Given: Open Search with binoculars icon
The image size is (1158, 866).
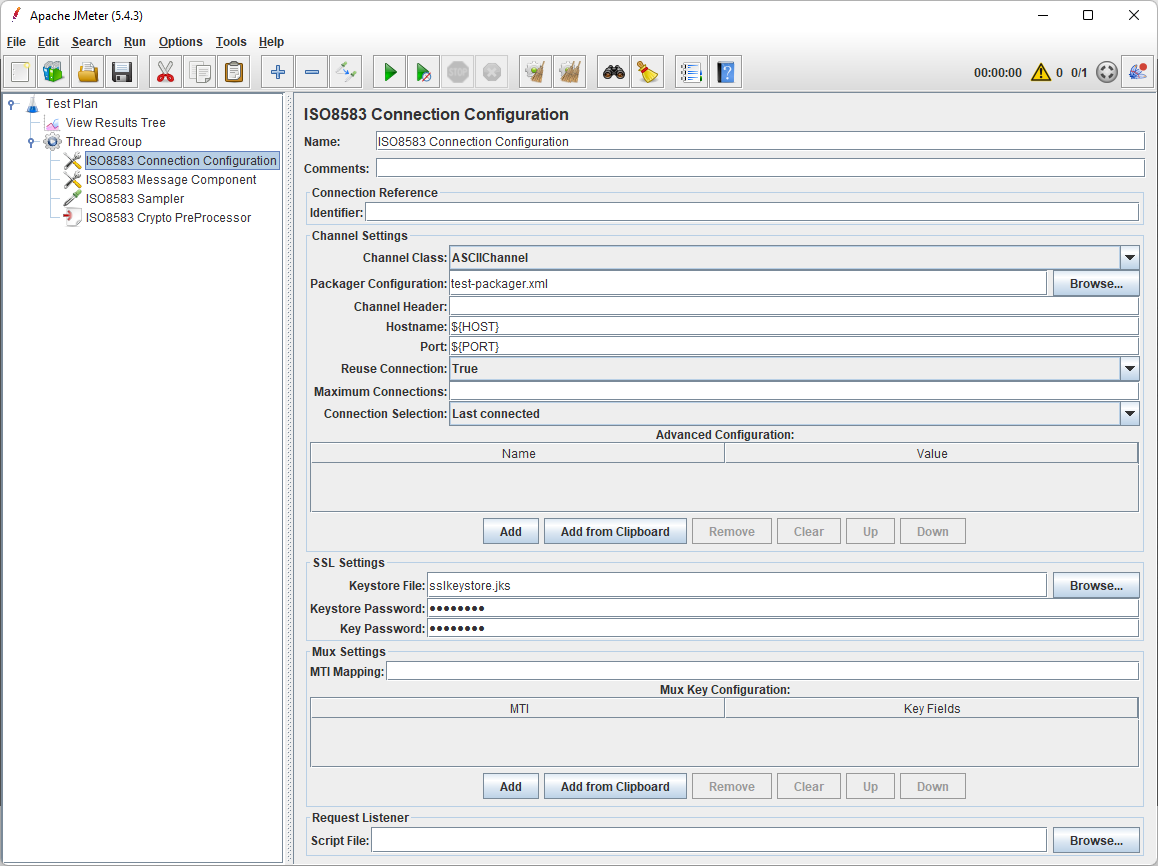Looking at the screenshot, I should (x=614, y=72).
